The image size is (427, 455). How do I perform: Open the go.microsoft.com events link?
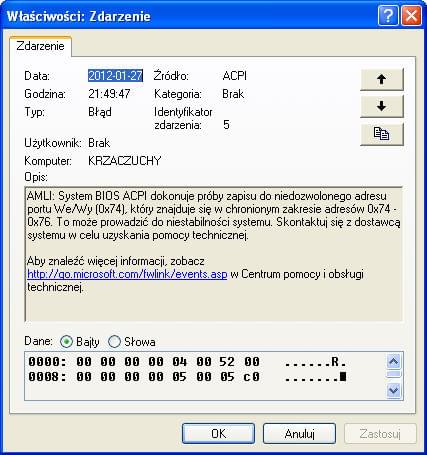(x=127, y=274)
